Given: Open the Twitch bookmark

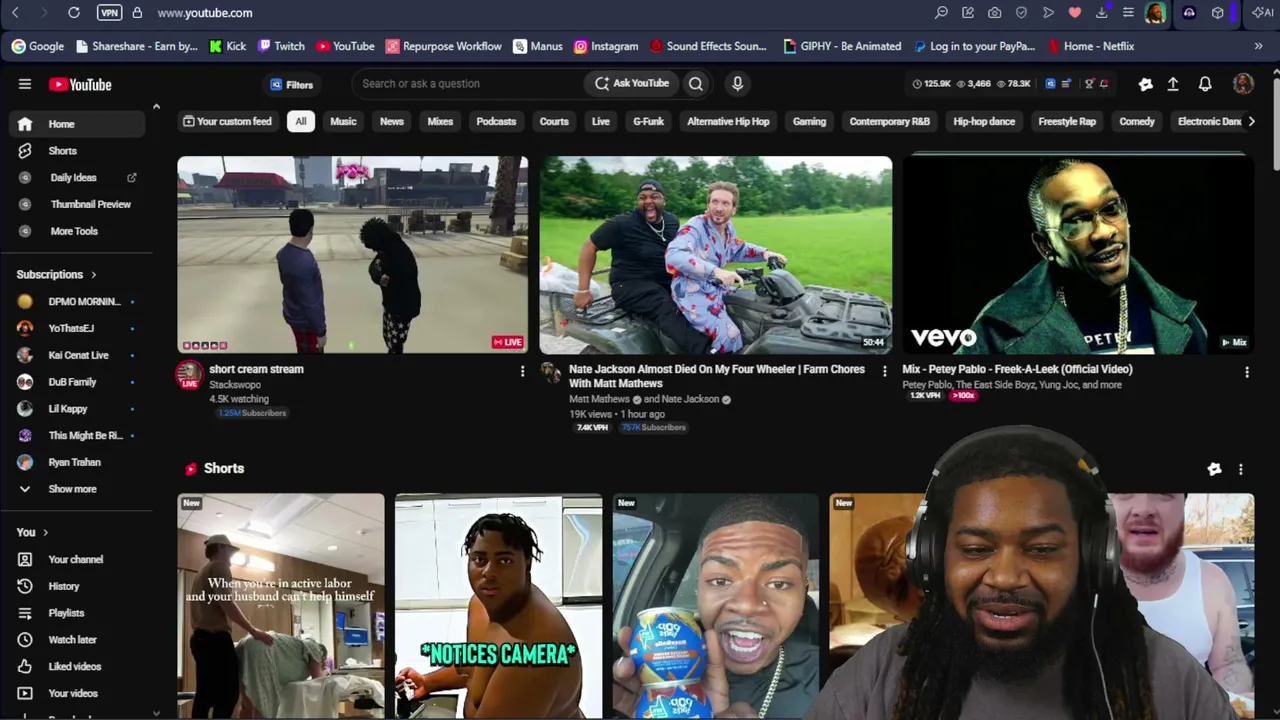Looking at the screenshot, I should tap(281, 46).
